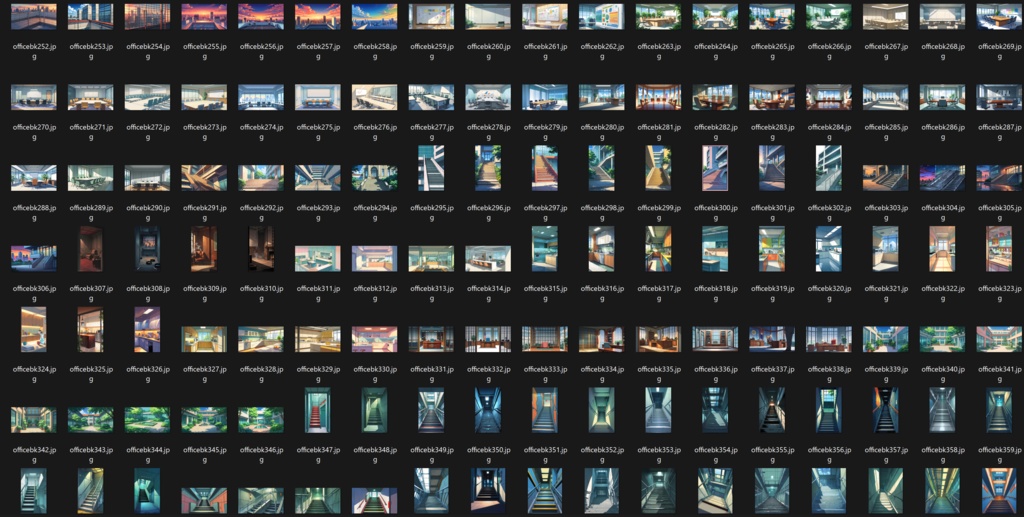Screen dimensions: 1024x517
Task: Click the file name officebk256.jpg
Action: (261, 52)
